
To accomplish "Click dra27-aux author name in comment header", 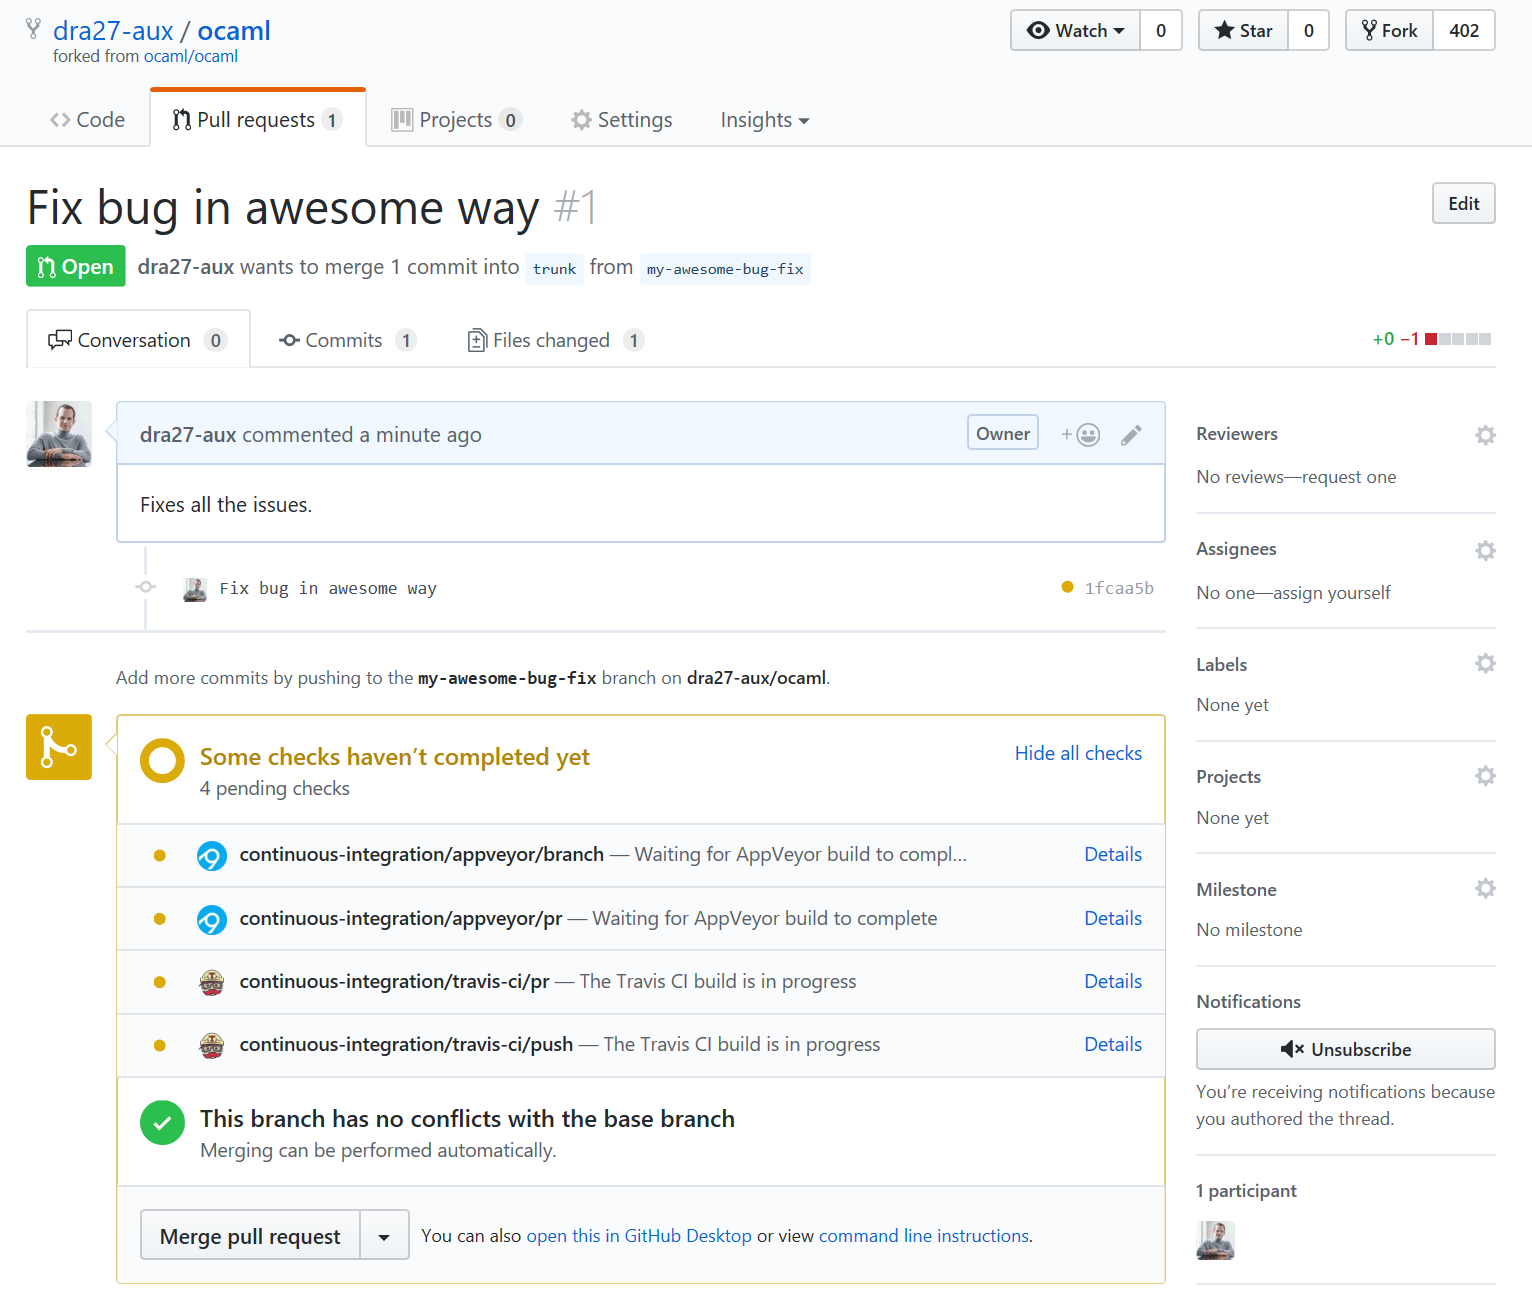I will coord(188,435).
